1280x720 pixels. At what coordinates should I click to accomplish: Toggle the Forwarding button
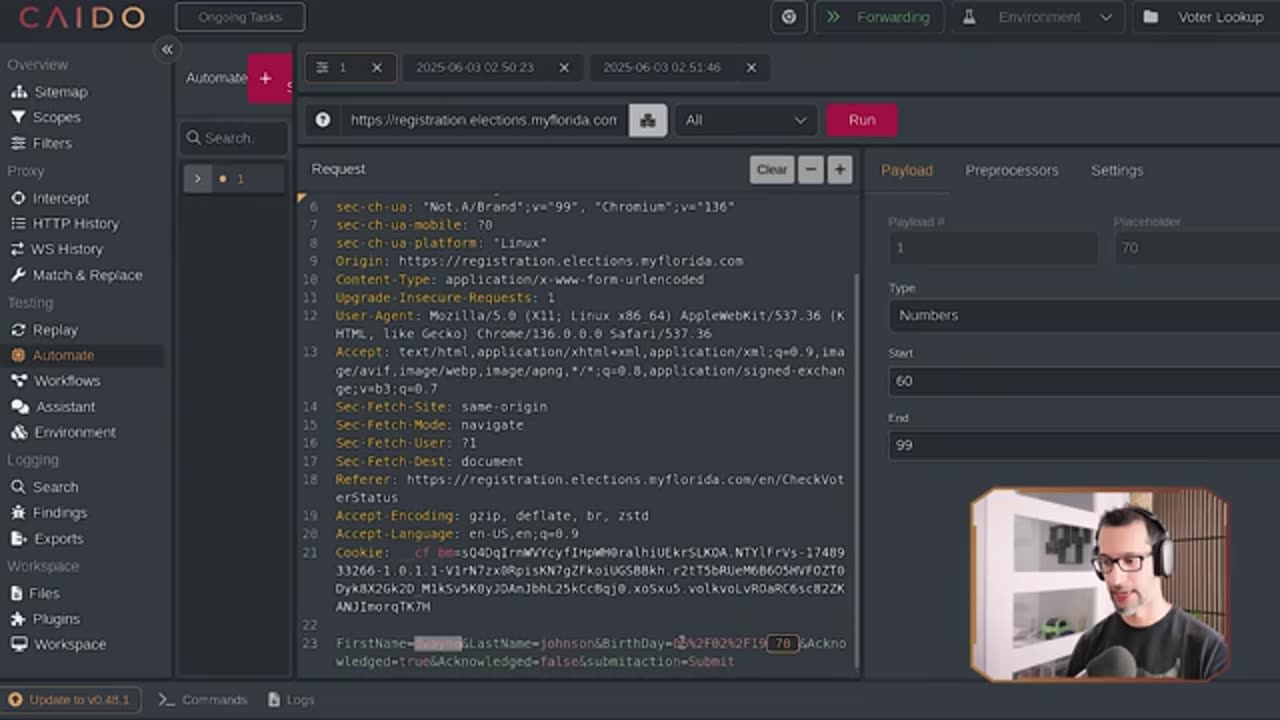(878, 17)
